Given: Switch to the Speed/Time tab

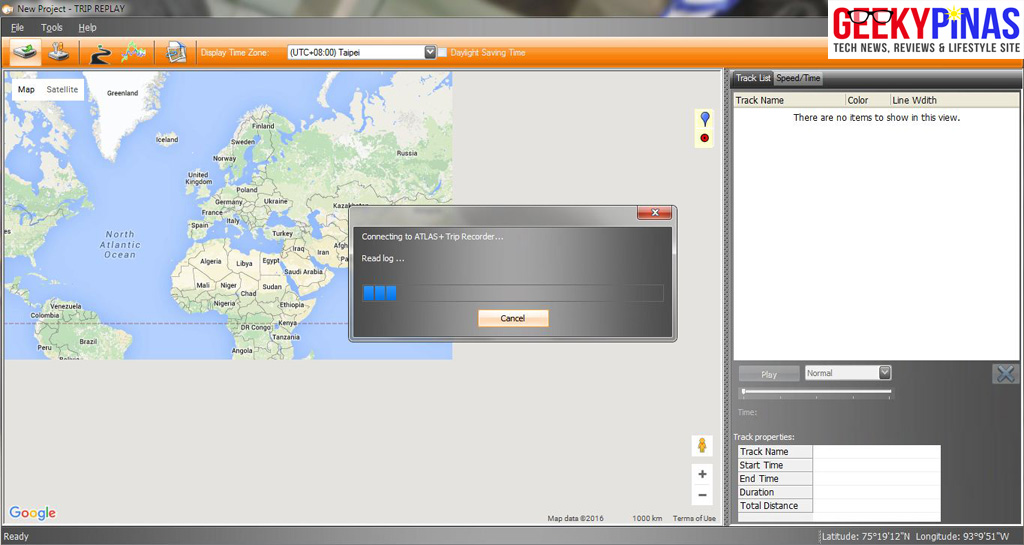Looking at the screenshot, I should [798, 78].
